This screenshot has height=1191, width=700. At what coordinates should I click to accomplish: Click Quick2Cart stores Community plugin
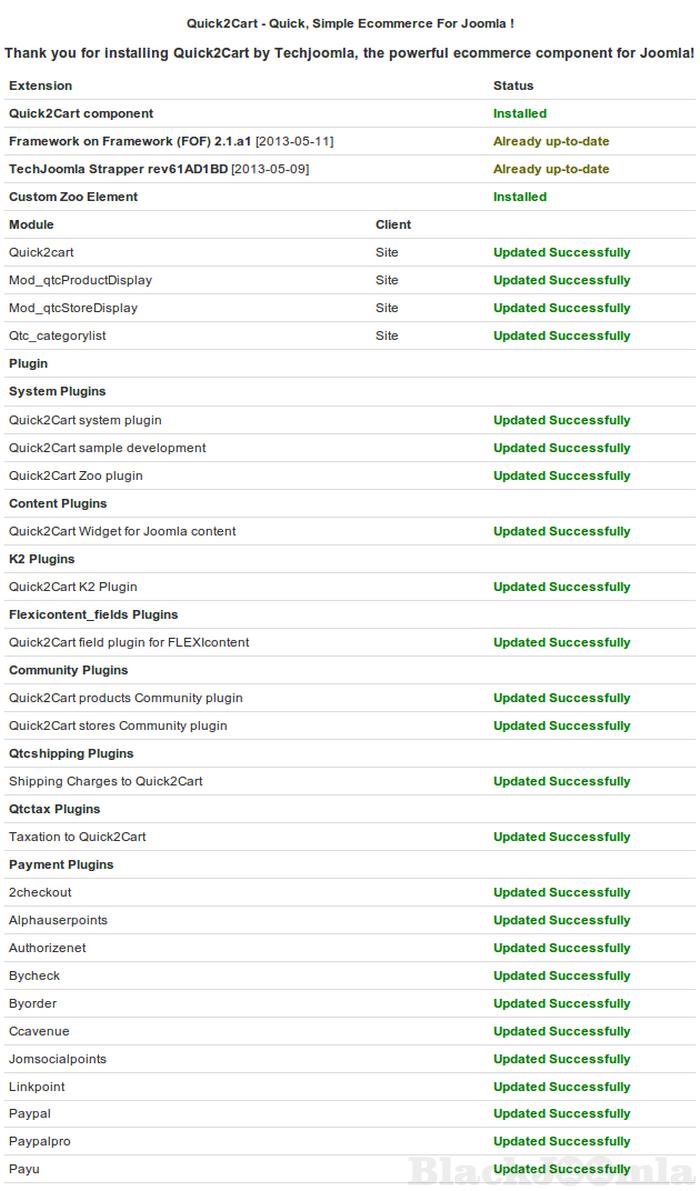pos(118,726)
